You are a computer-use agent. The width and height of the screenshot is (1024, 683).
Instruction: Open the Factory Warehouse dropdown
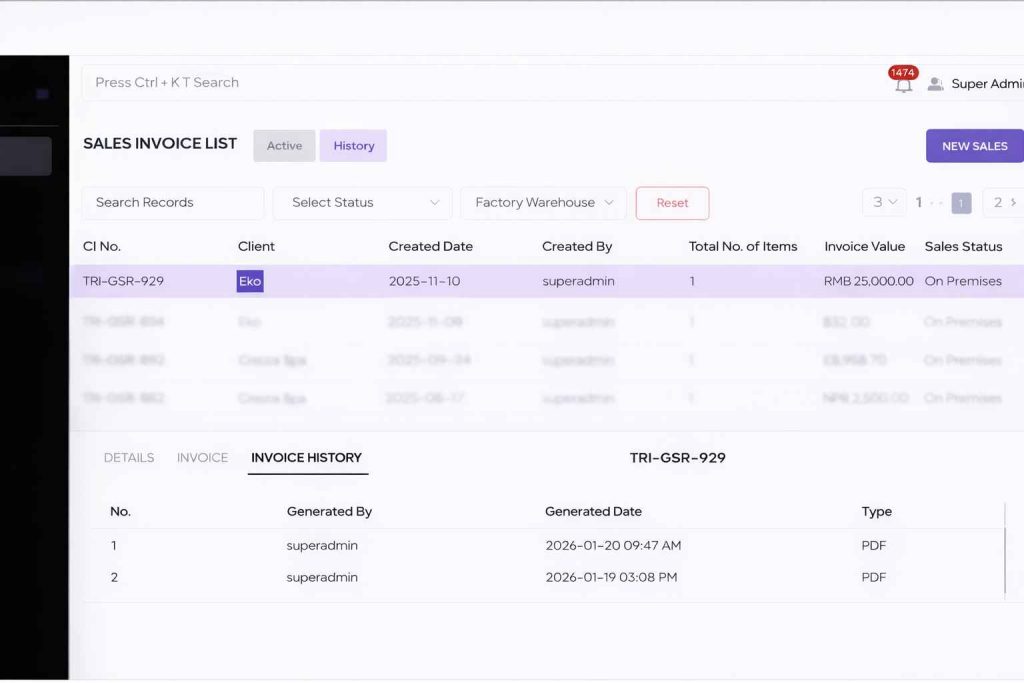tap(543, 202)
